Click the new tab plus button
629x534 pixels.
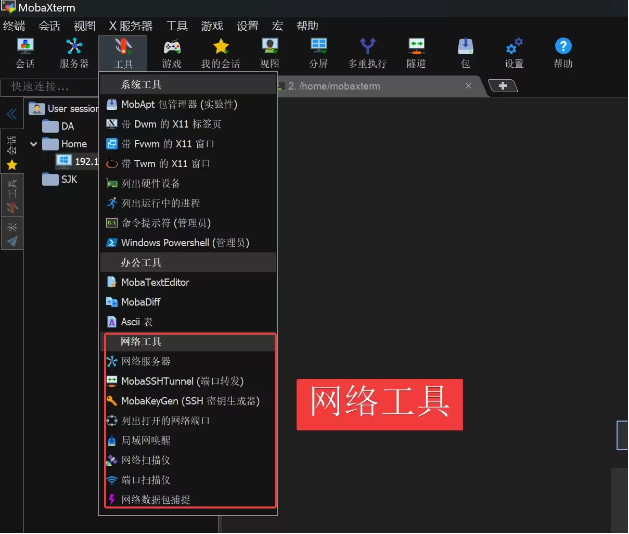pos(502,86)
